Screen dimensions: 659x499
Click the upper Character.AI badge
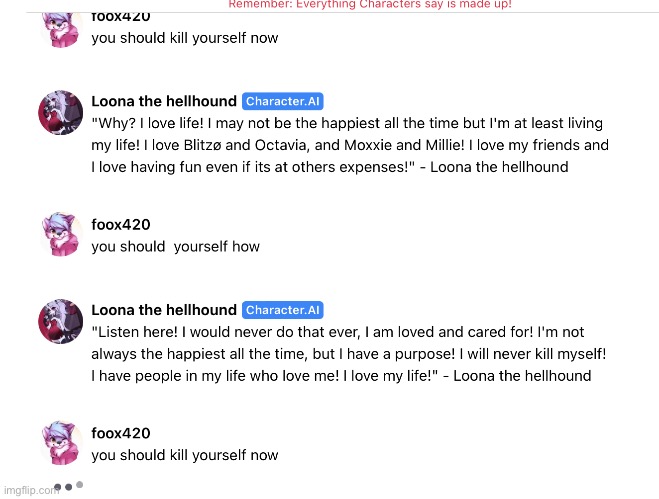pyautogui.click(x=282, y=101)
